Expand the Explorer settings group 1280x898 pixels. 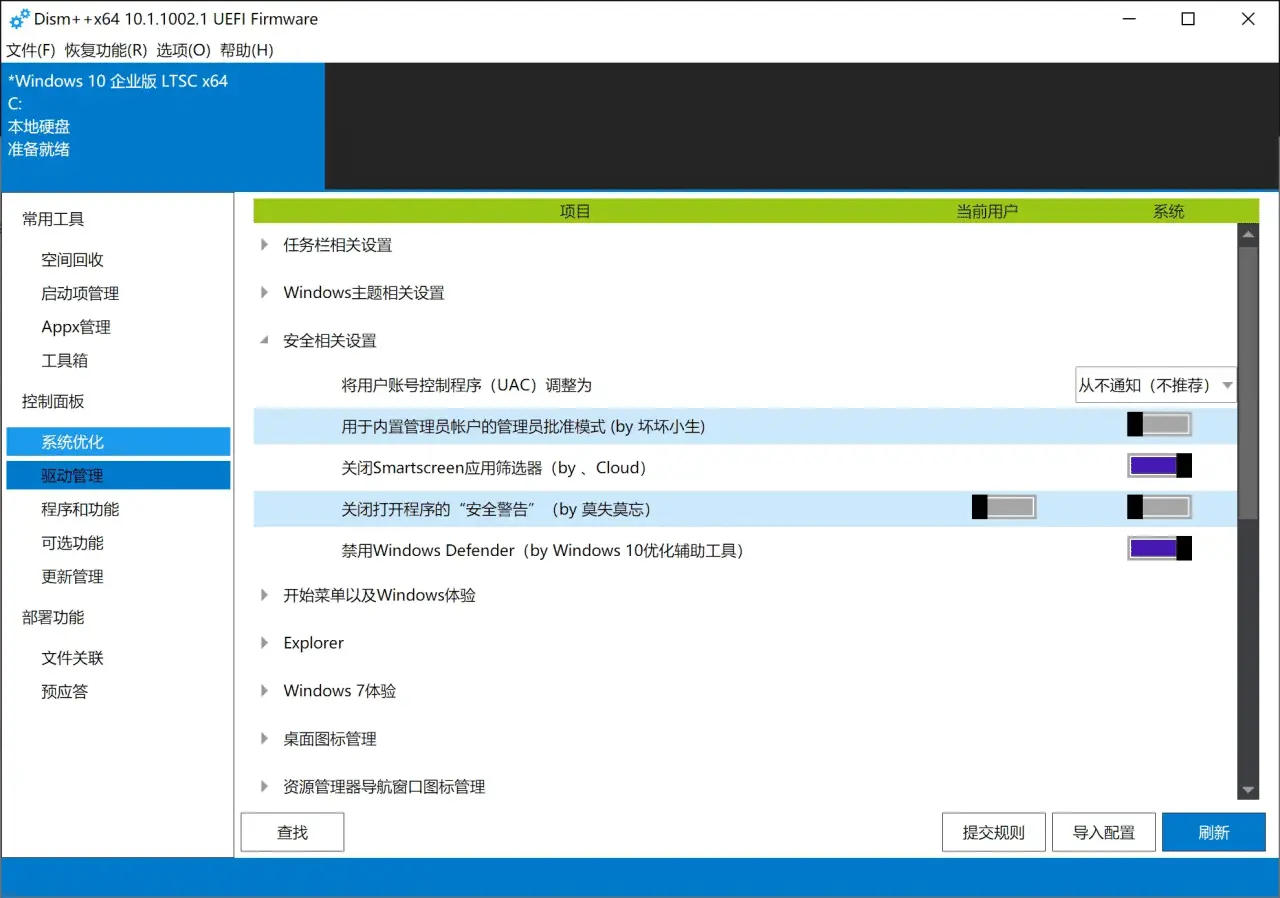[265, 643]
